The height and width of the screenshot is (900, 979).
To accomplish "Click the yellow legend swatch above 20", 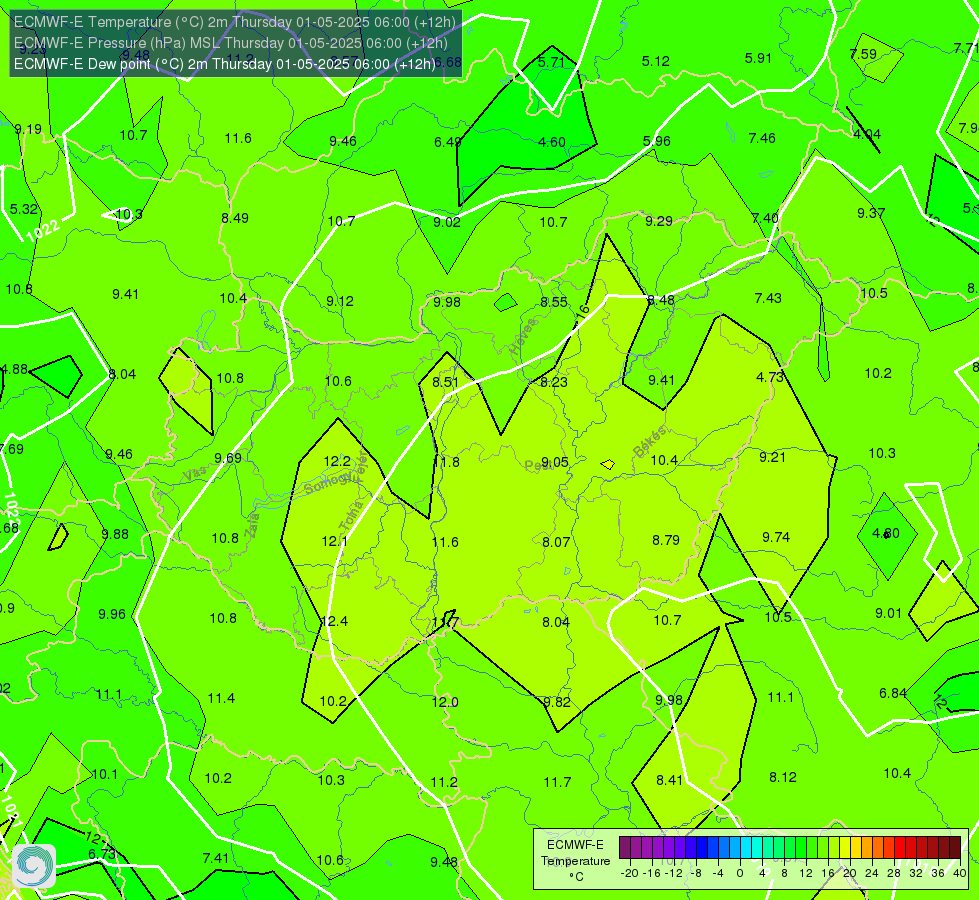I will pyautogui.click(x=845, y=848).
